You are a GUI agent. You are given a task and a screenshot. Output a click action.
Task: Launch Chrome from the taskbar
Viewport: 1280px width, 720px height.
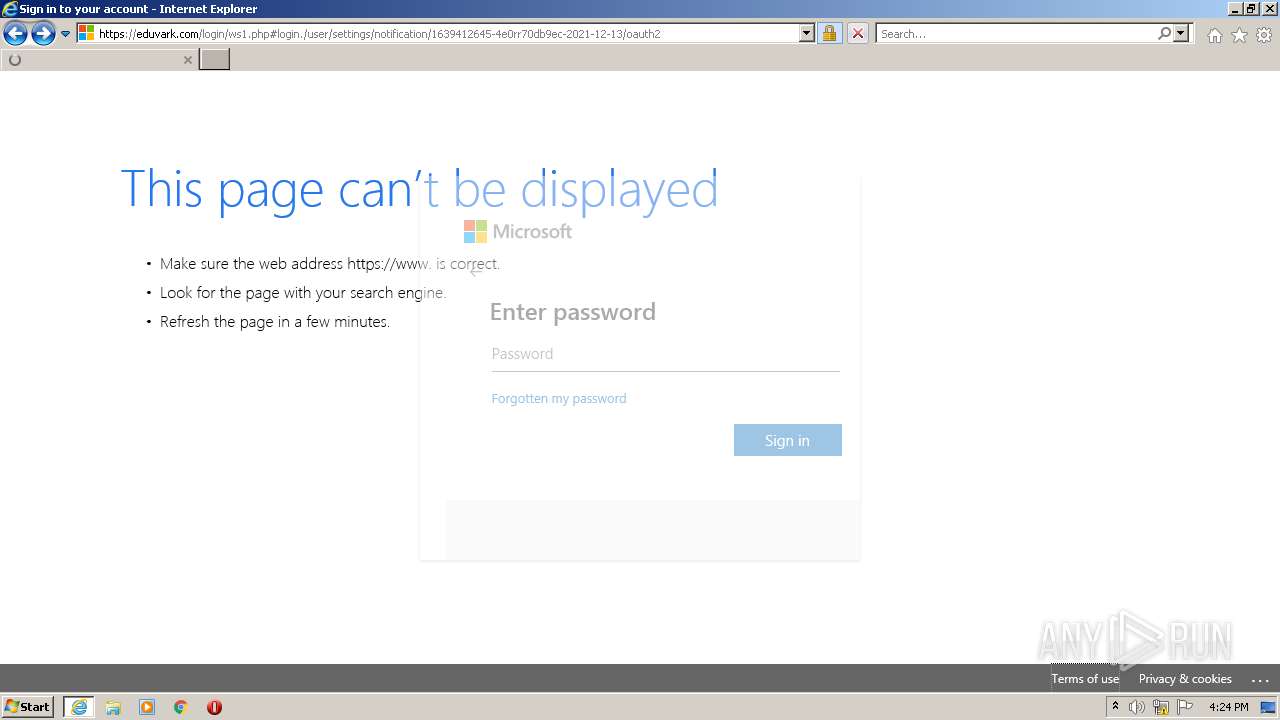(181, 707)
